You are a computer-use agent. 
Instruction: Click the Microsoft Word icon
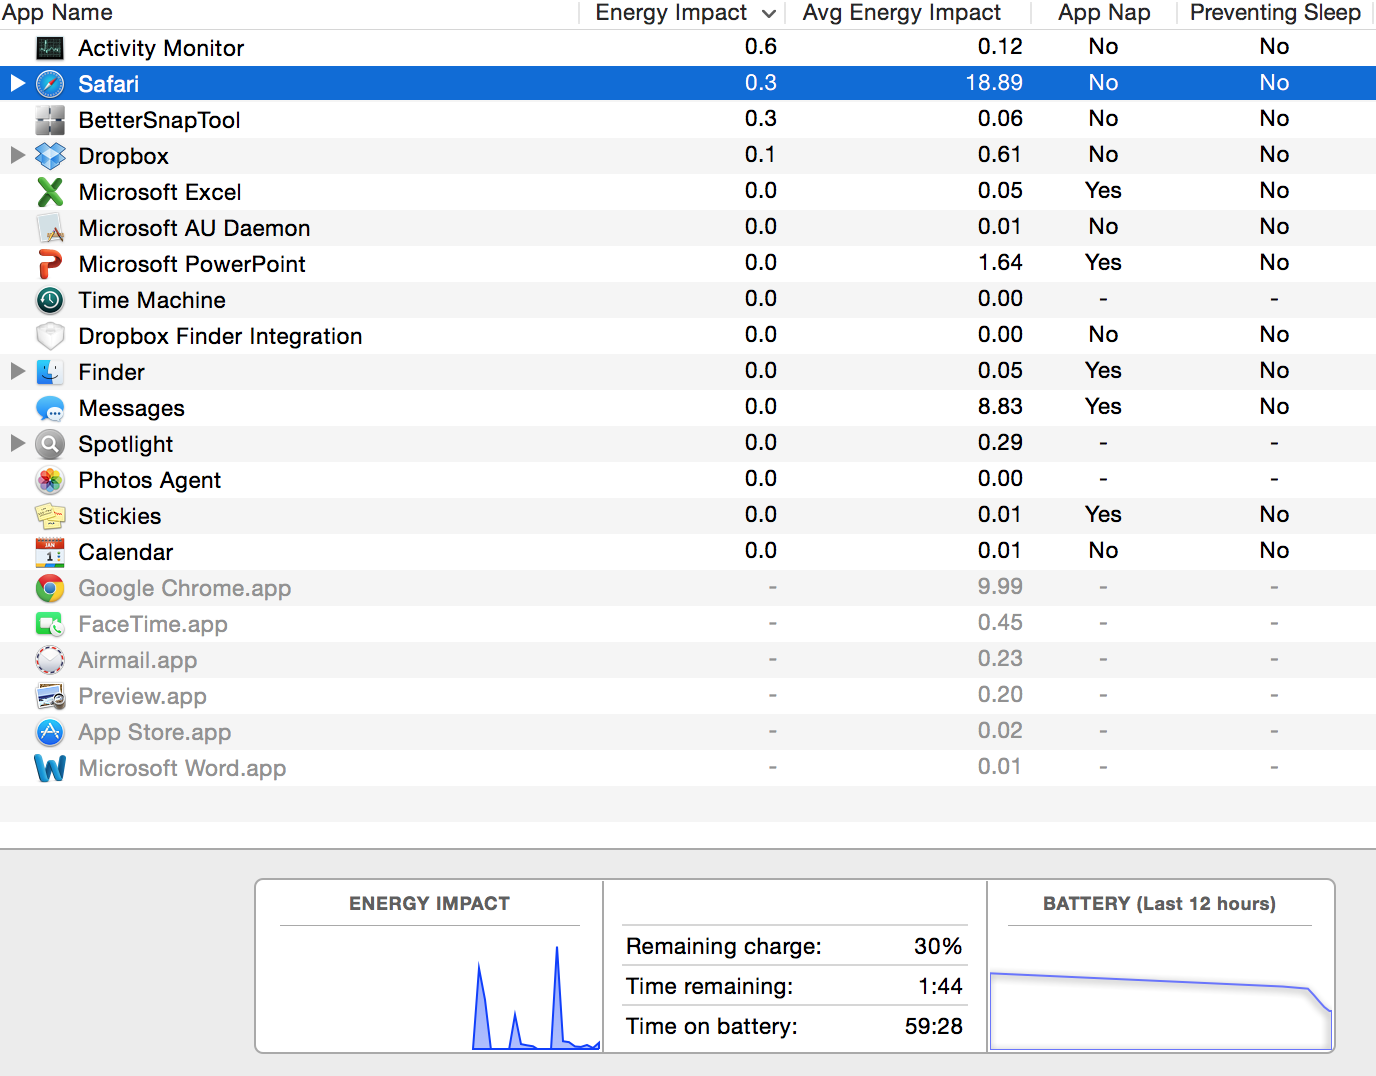(50, 768)
